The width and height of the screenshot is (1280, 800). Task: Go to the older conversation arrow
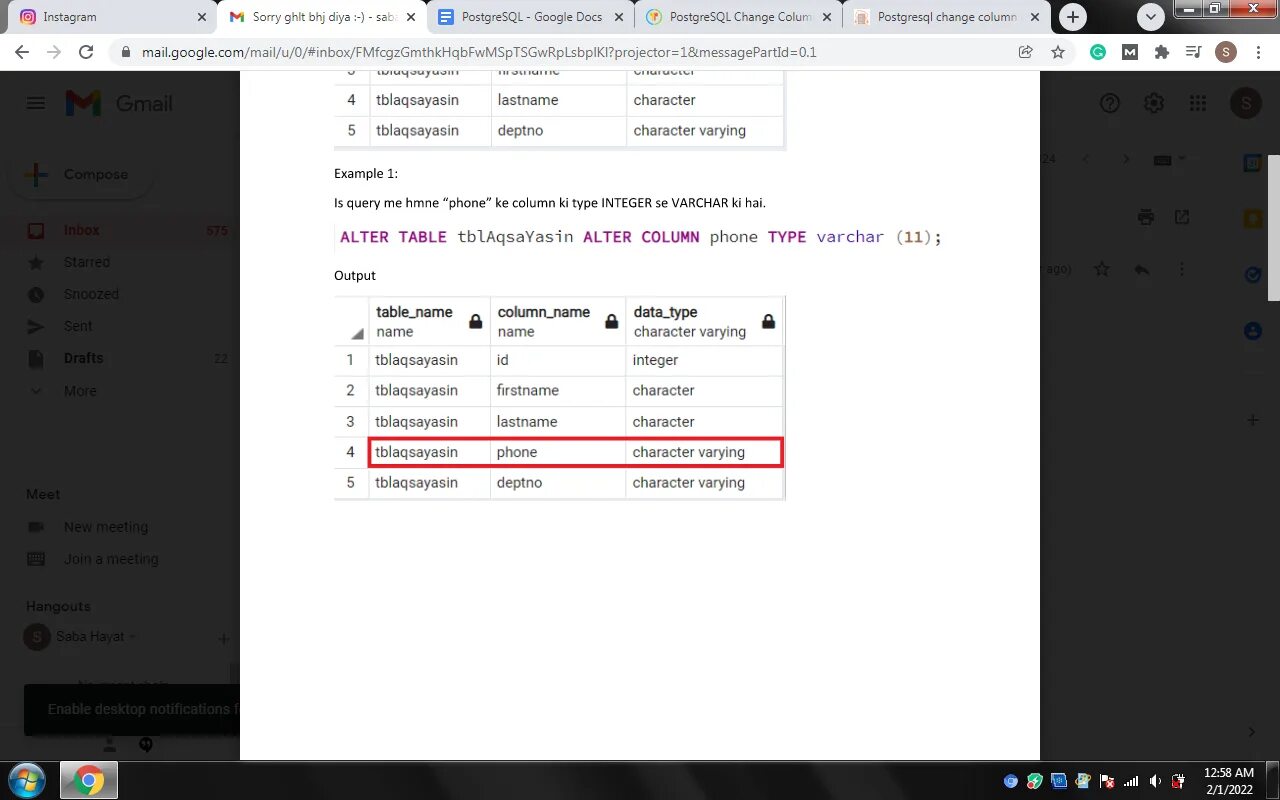click(1126, 159)
